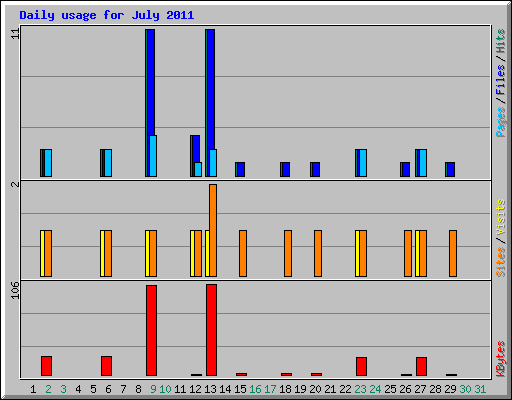Click day label '1' on the x-axis

pyautogui.click(x=33, y=389)
